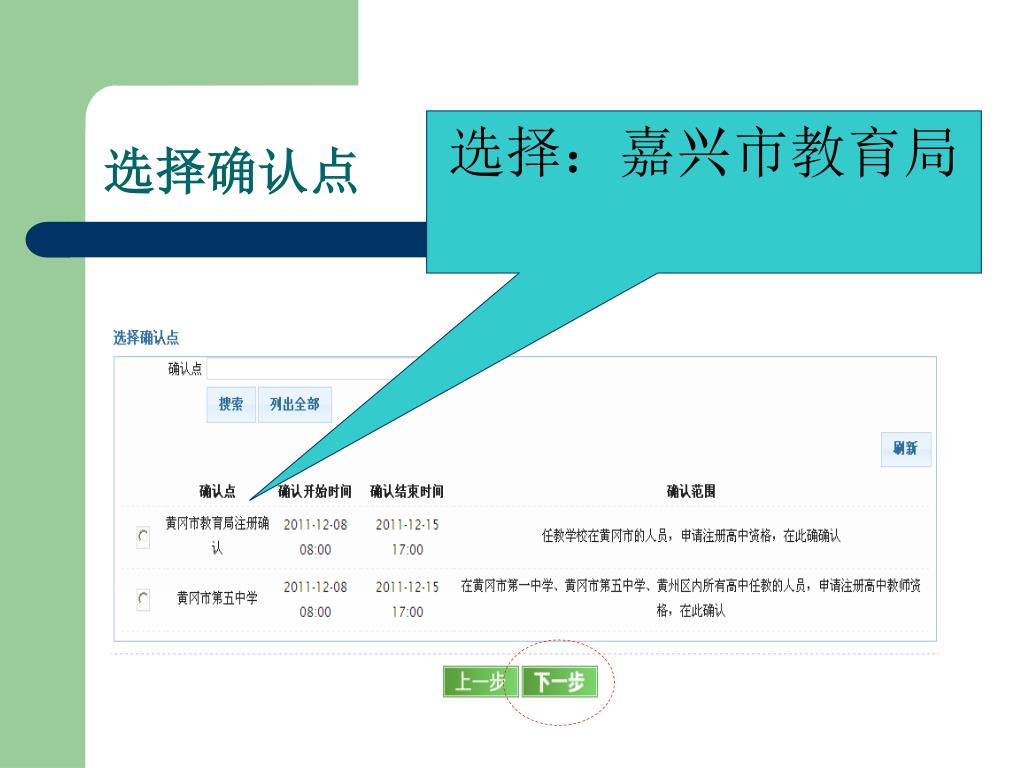Click the 确认范围 column header
Screen dimensions: 1024x768
691,491
